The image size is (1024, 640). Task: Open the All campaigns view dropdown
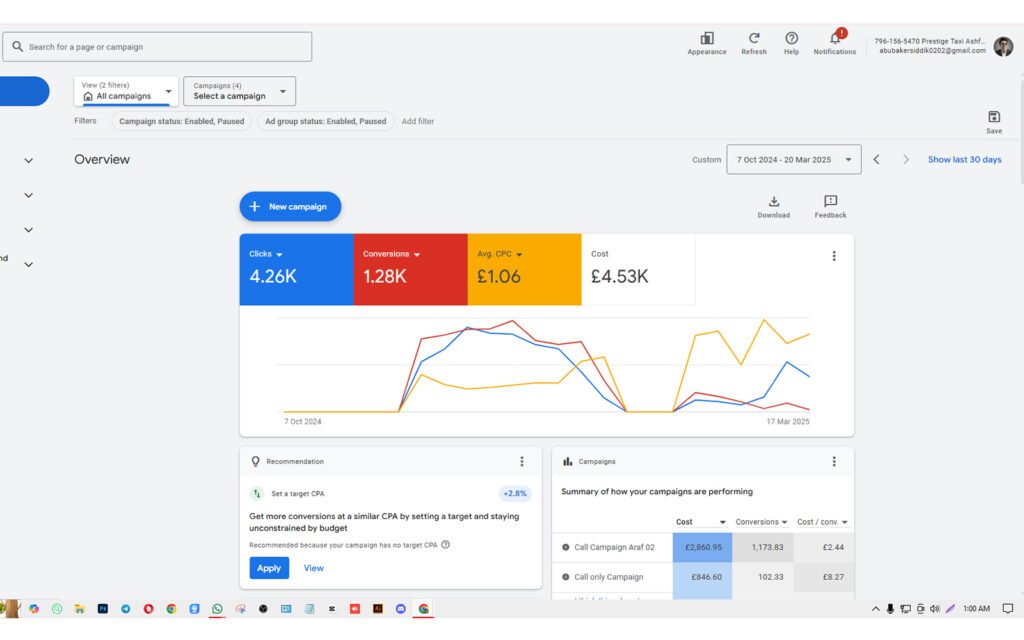click(x=126, y=91)
